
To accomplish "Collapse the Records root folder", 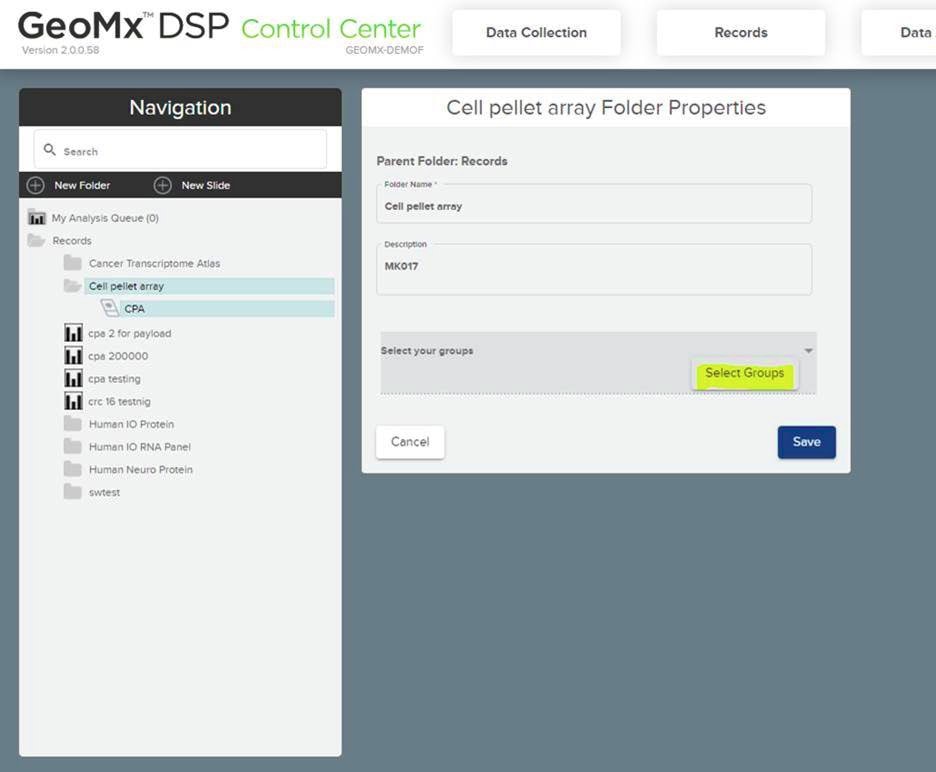I will (x=37, y=241).
